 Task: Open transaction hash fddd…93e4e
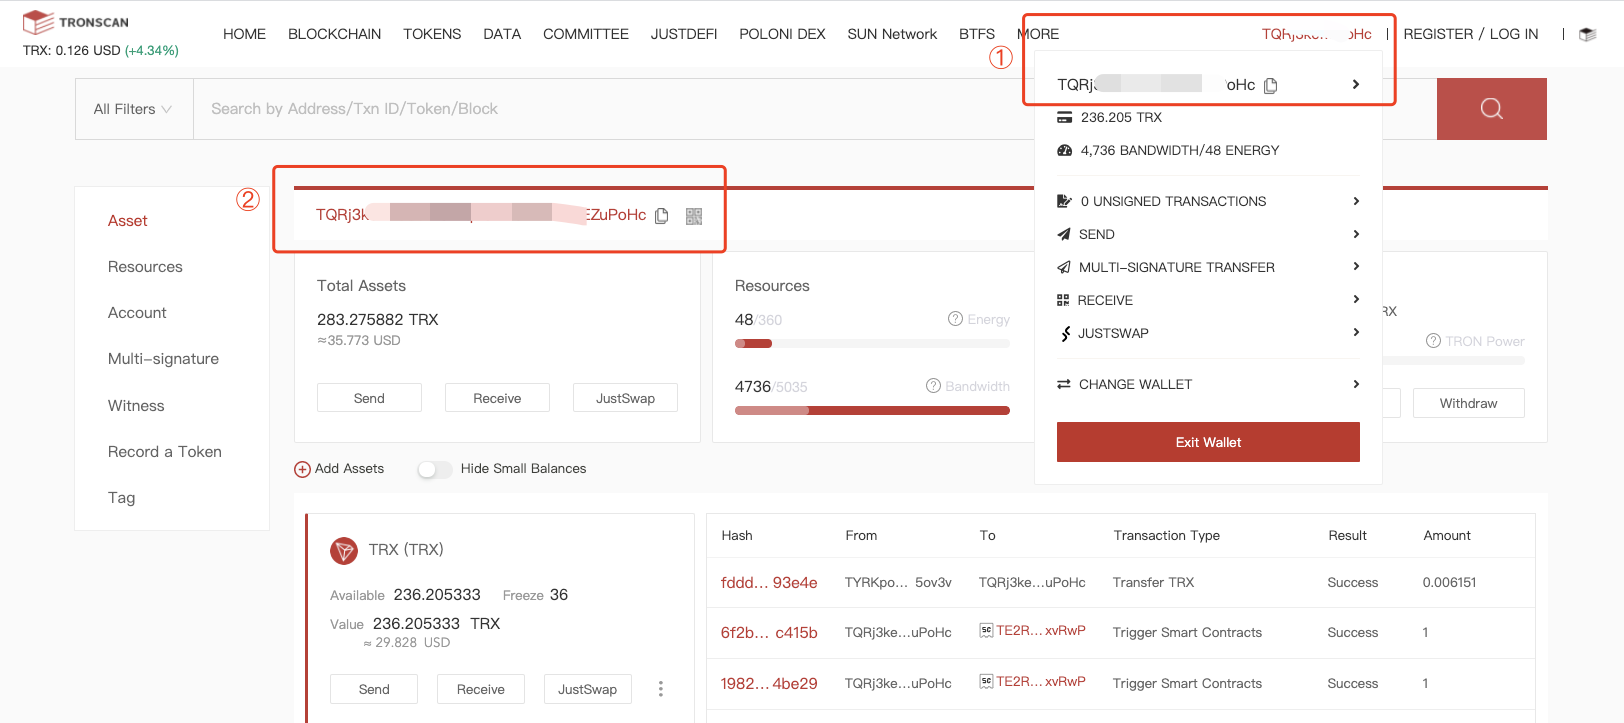(x=769, y=583)
